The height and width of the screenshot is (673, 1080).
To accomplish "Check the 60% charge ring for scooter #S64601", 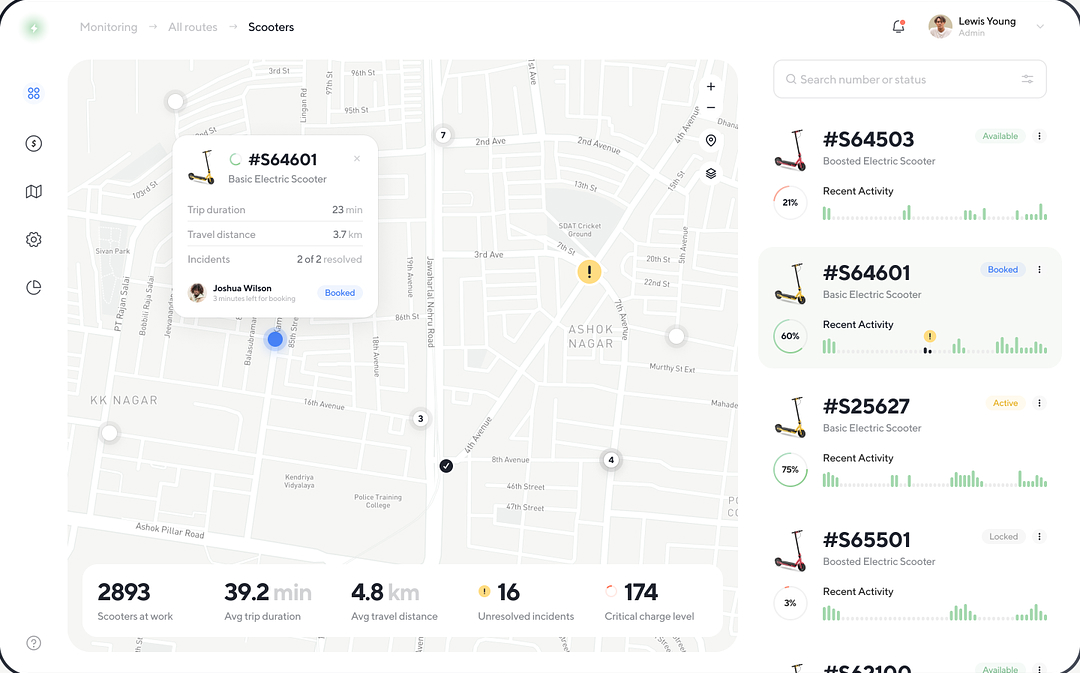I will click(x=790, y=337).
